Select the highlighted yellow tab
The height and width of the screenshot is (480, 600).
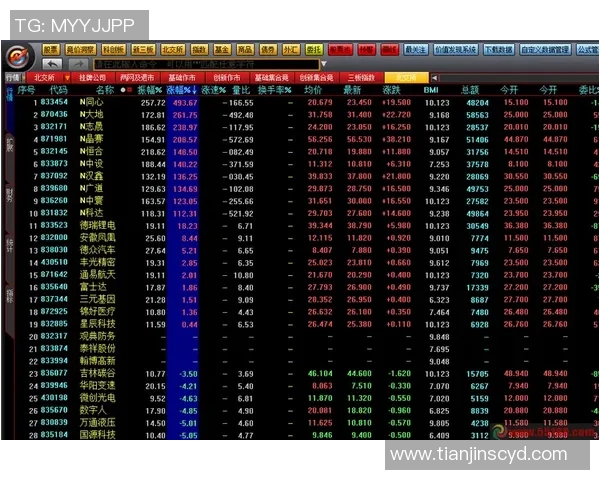406,78
